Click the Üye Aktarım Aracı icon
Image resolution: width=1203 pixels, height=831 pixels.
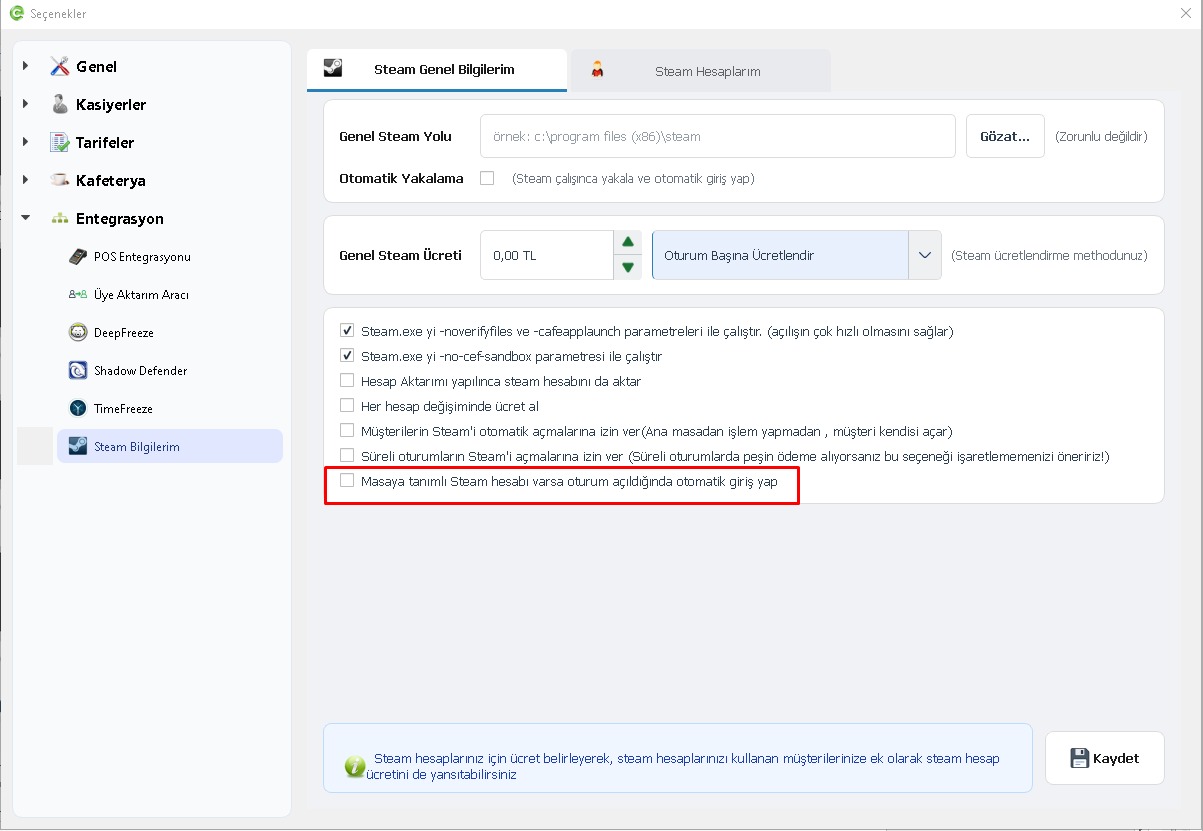tap(77, 295)
